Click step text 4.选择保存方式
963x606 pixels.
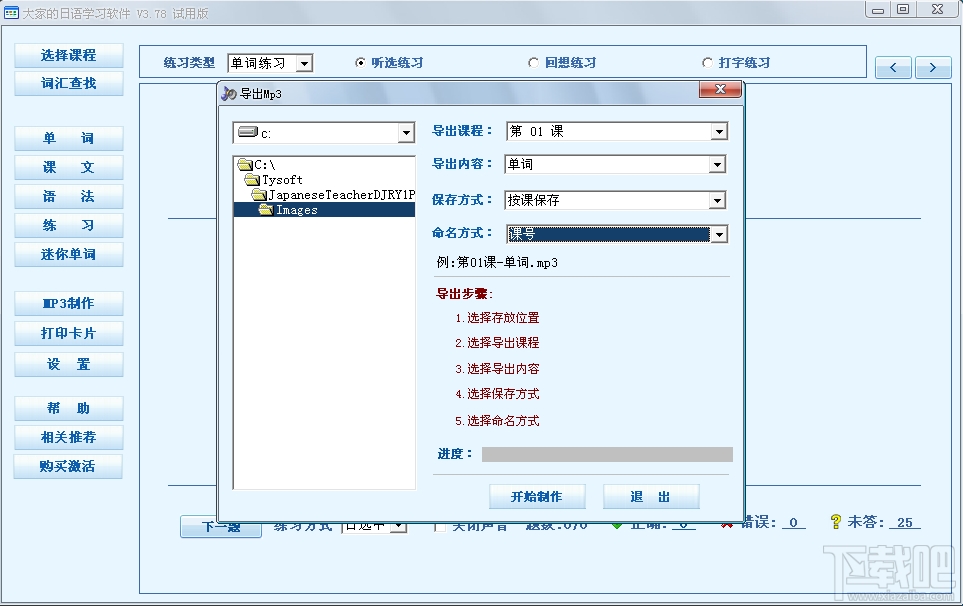coord(497,394)
